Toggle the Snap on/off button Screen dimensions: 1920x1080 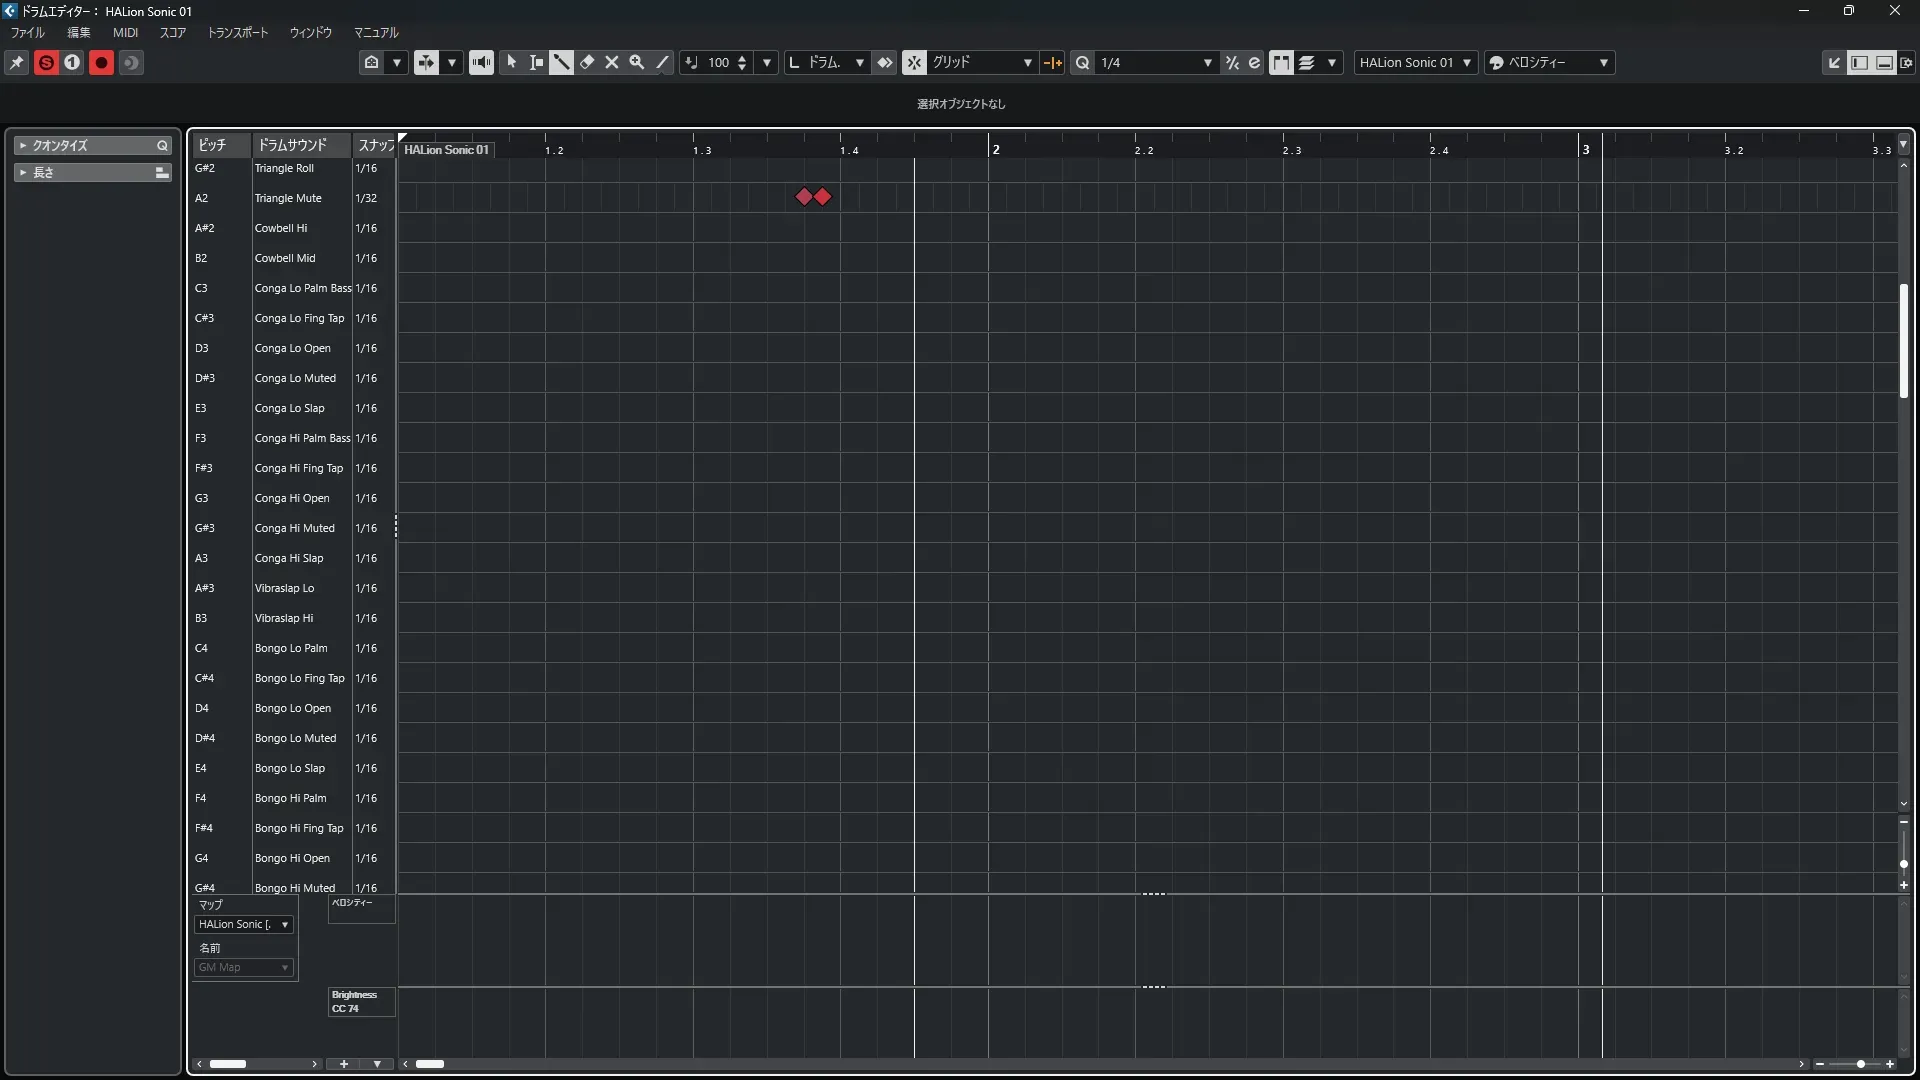click(914, 62)
